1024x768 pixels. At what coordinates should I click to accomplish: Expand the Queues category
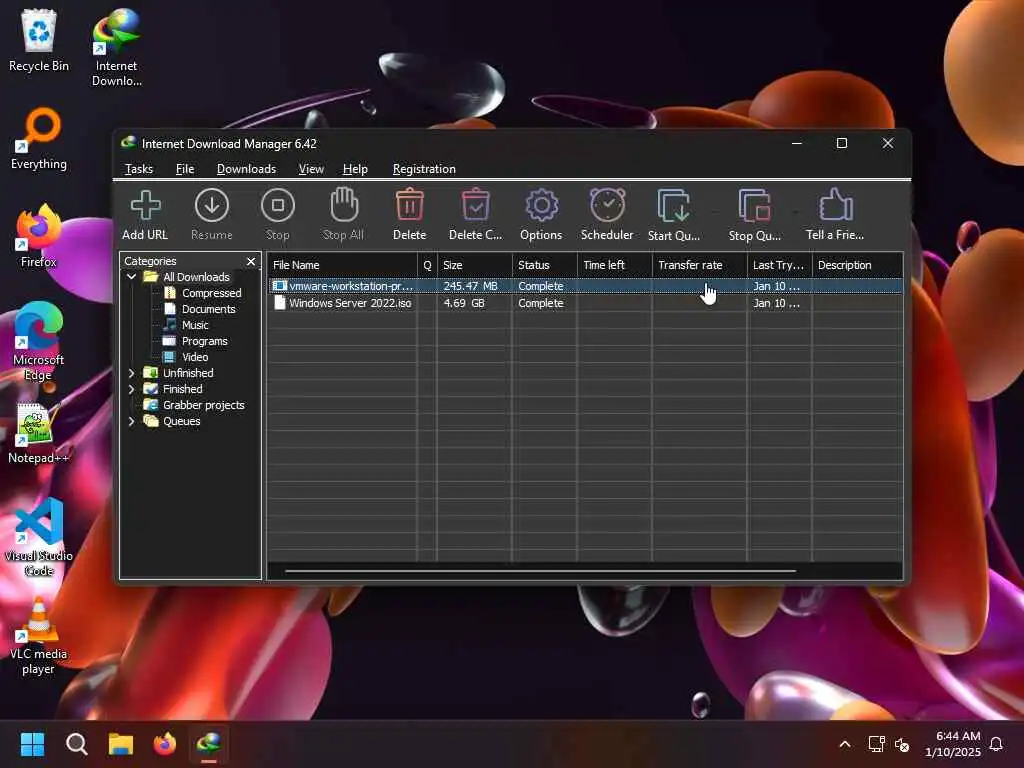[131, 421]
